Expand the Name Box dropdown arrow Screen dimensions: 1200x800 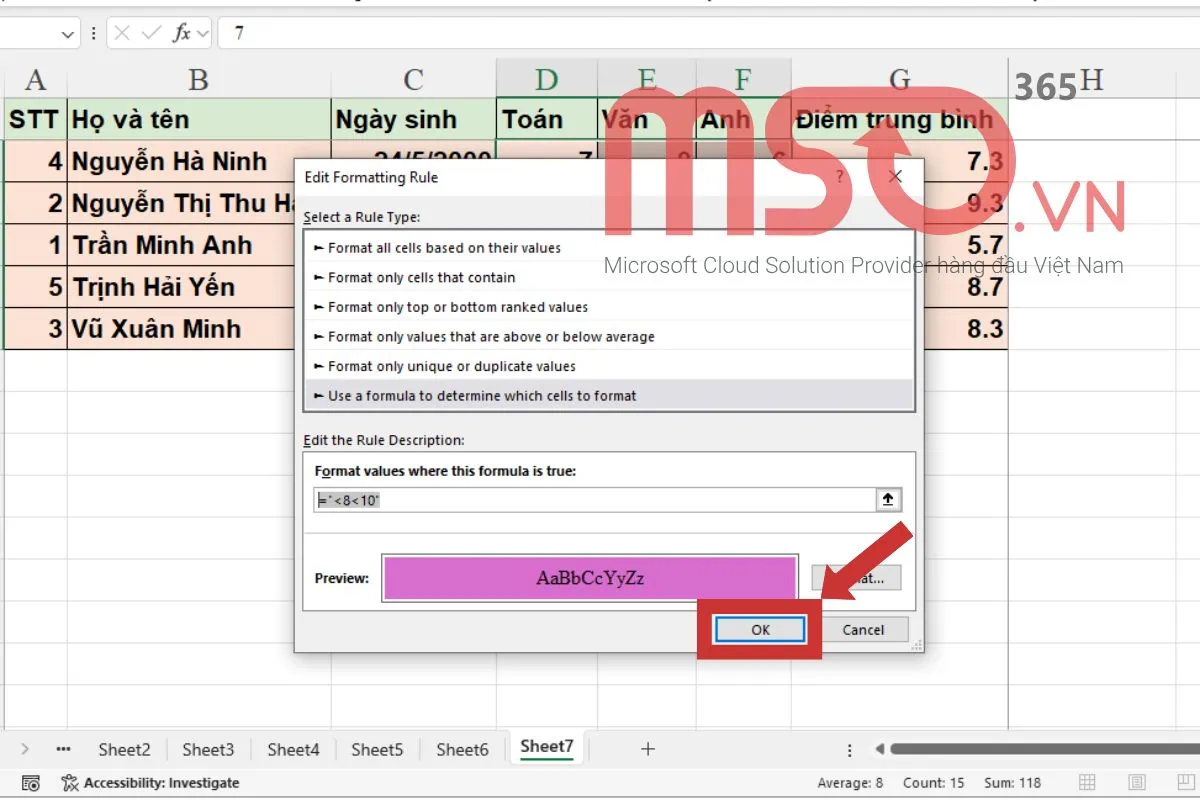click(x=68, y=33)
